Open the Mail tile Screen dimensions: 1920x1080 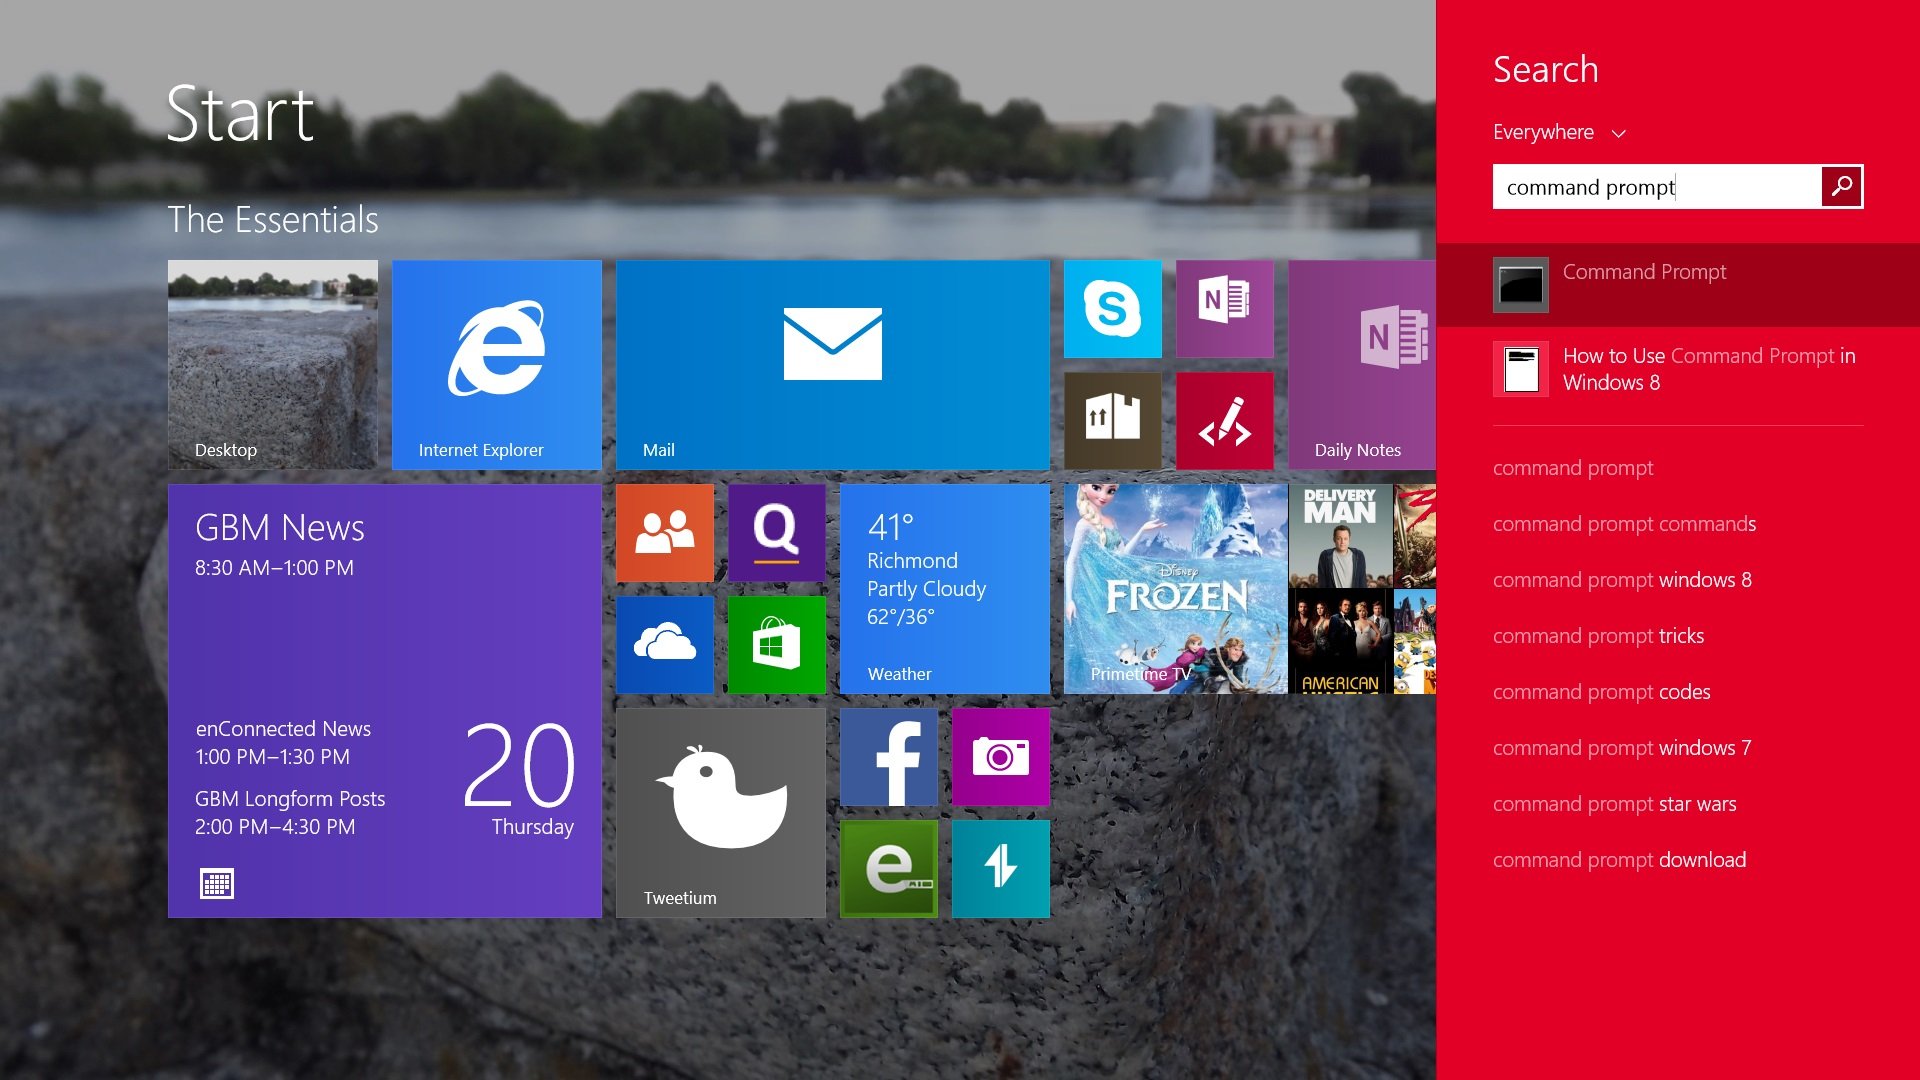tap(833, 365)
